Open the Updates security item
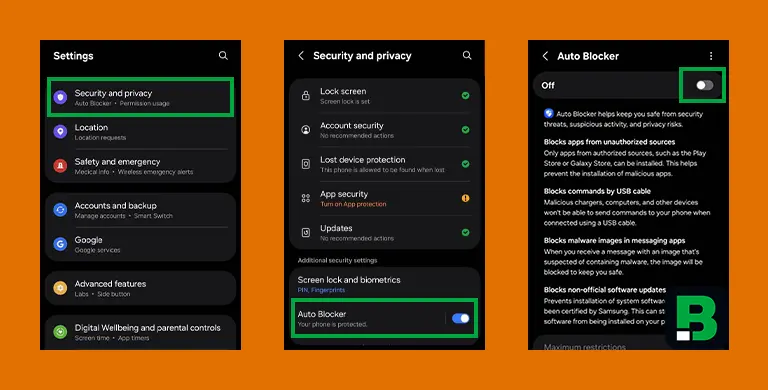 coord(384,233)
